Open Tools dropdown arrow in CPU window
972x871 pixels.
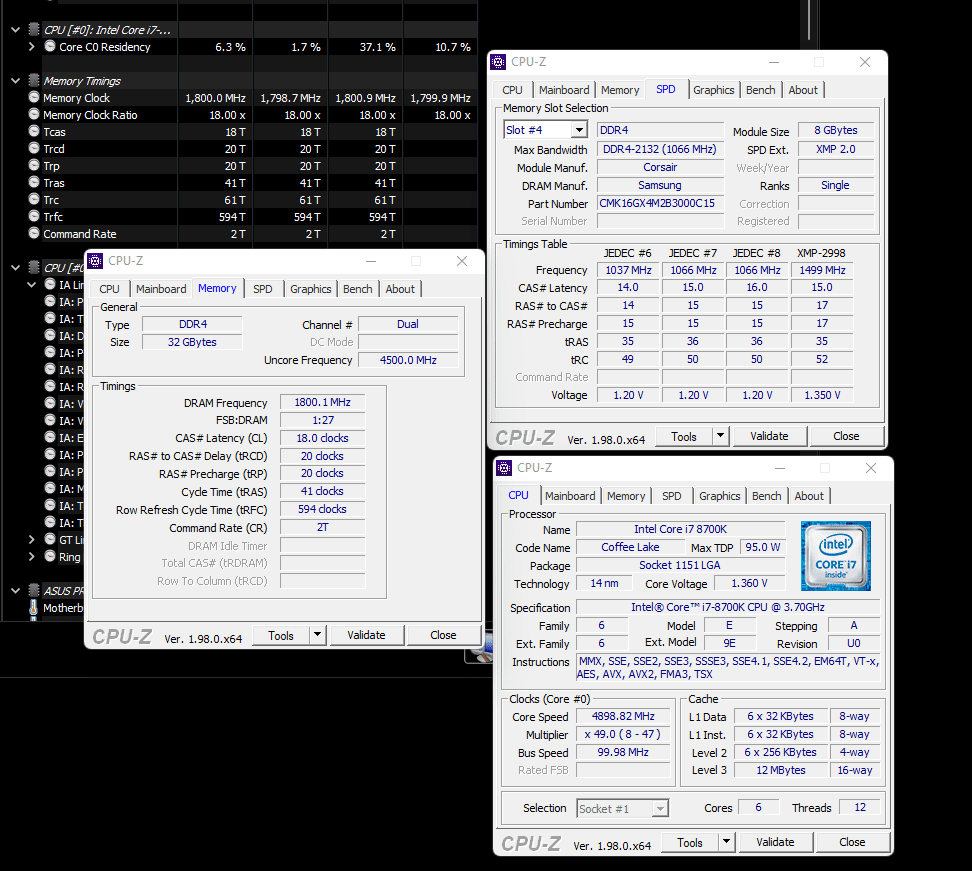point(727,842)
